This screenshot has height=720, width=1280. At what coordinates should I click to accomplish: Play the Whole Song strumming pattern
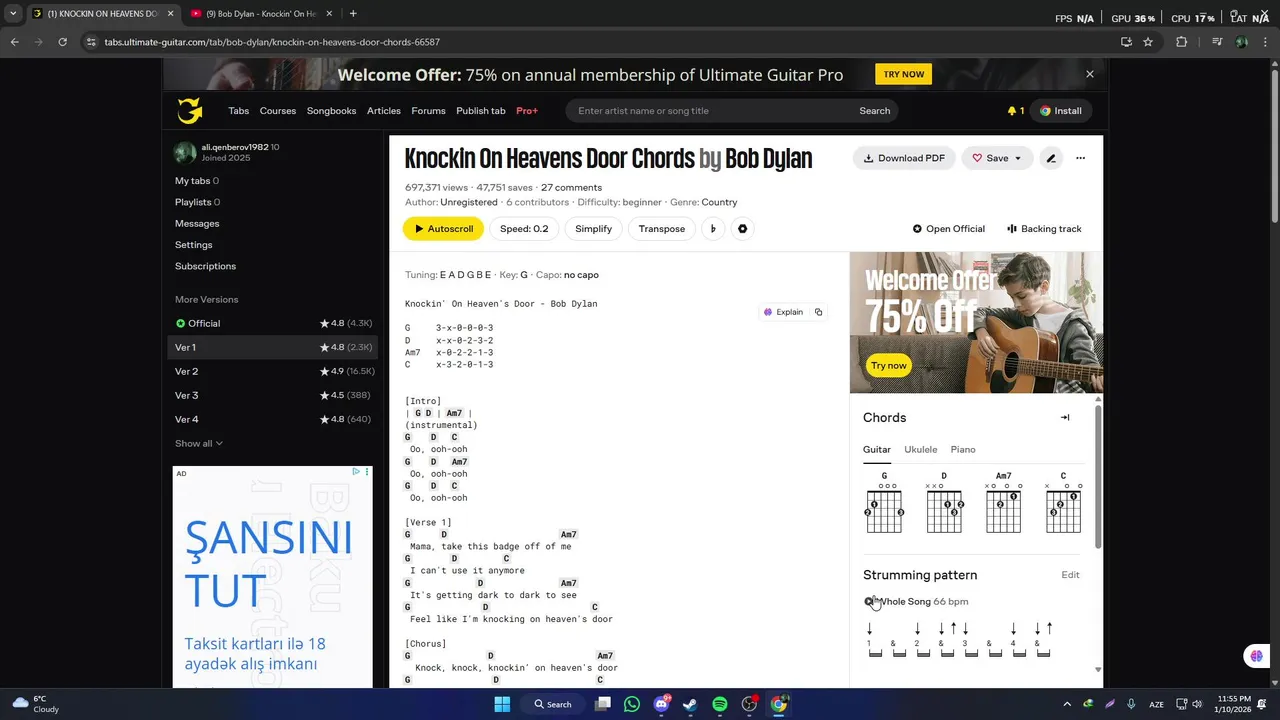click(x=869, y=601)
